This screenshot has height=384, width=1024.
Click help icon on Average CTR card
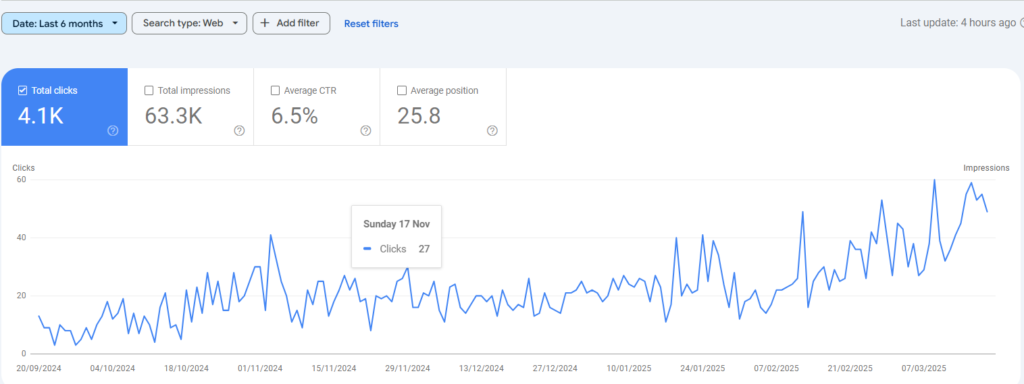click(366, 131)
